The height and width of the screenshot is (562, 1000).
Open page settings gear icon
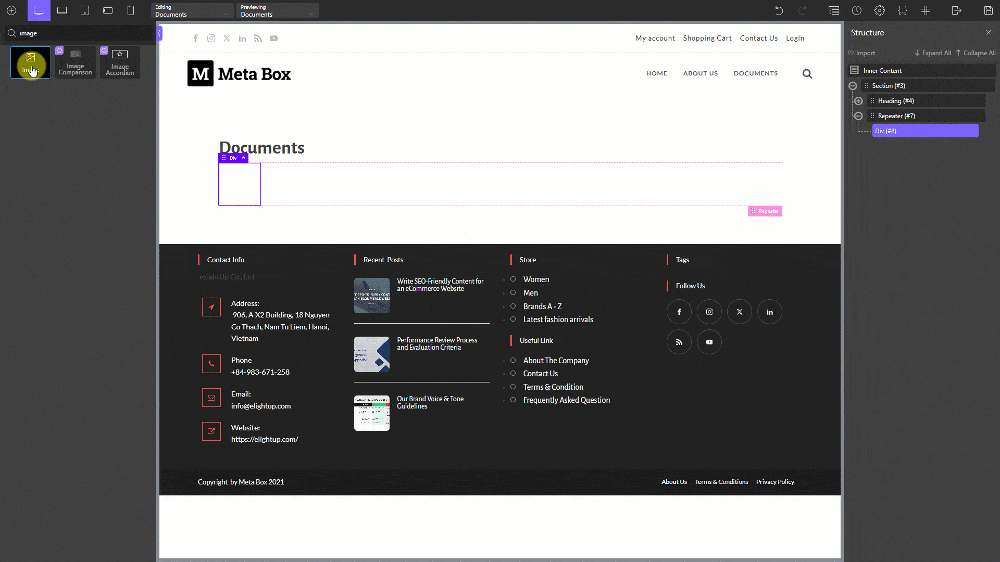pyautogui.click(x=880, y=10)
